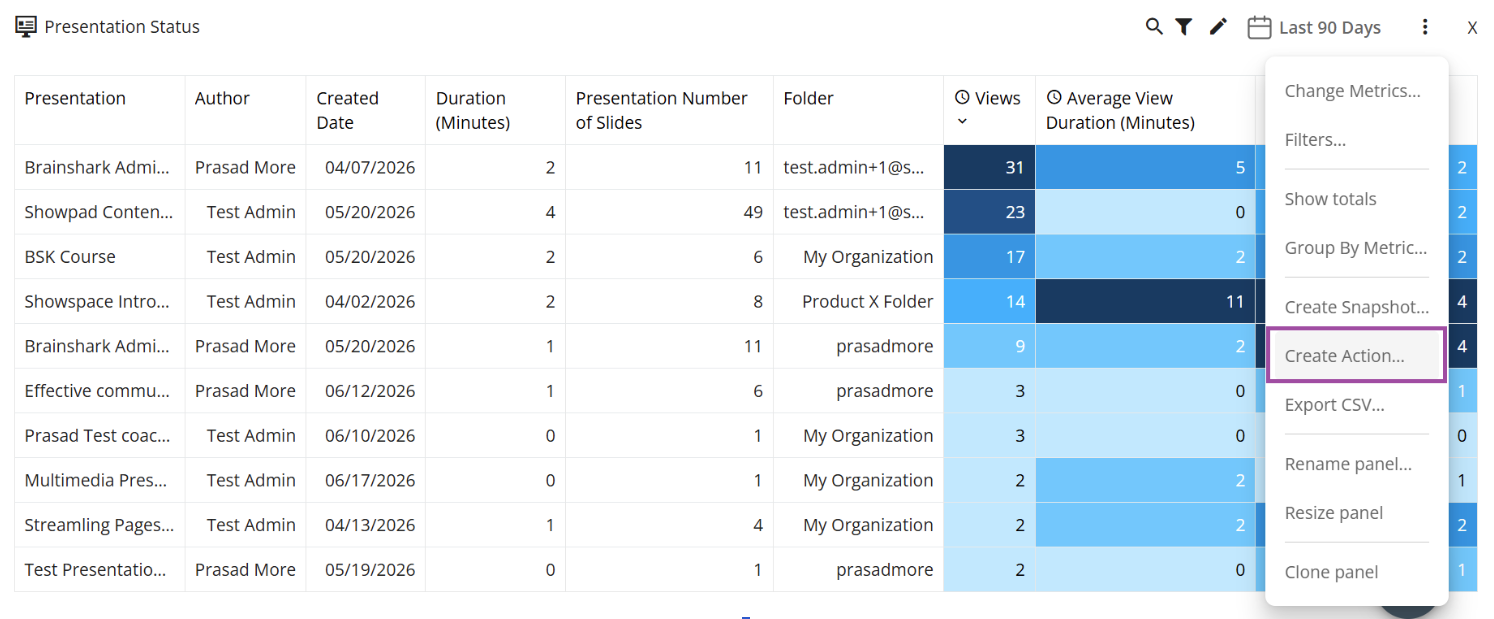Image resolution: width=1494 pixels, height=619 pixels.
Task: Click the Streamling Pages... presentation name
Action: [x=99, y=525]
